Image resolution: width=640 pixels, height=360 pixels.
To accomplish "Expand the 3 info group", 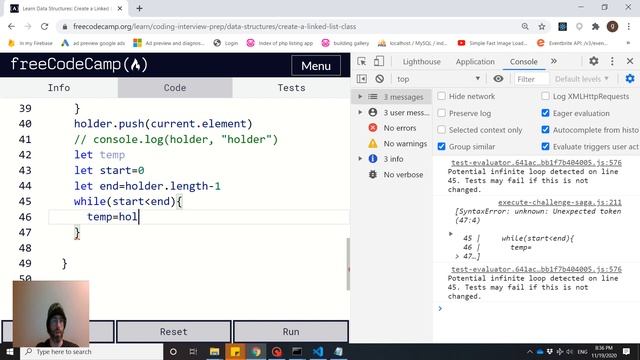I will tap(360, 159).
